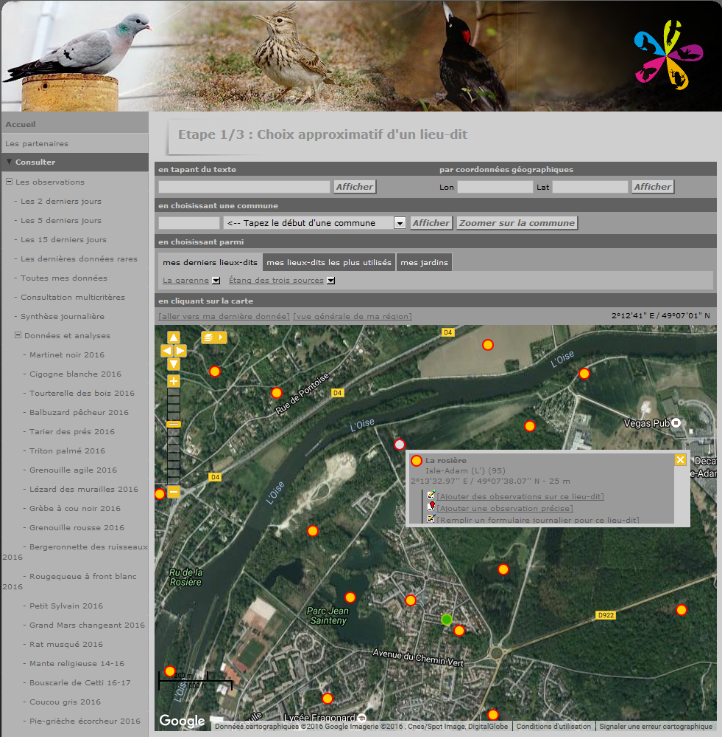Pan the map down with arrow
Screen dimensions: 722x737
point(173,364)
